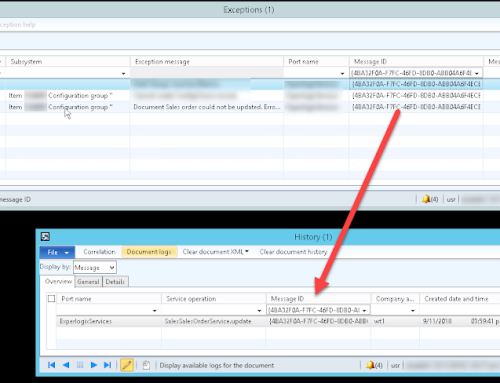Open Subsystem filter dropdown in Exceptions grid

123,73
